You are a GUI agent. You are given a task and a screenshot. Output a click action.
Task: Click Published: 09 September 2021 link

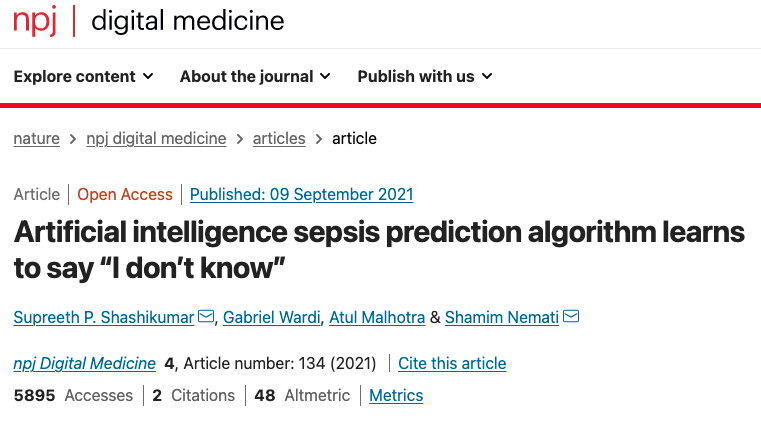pos(301,195)
